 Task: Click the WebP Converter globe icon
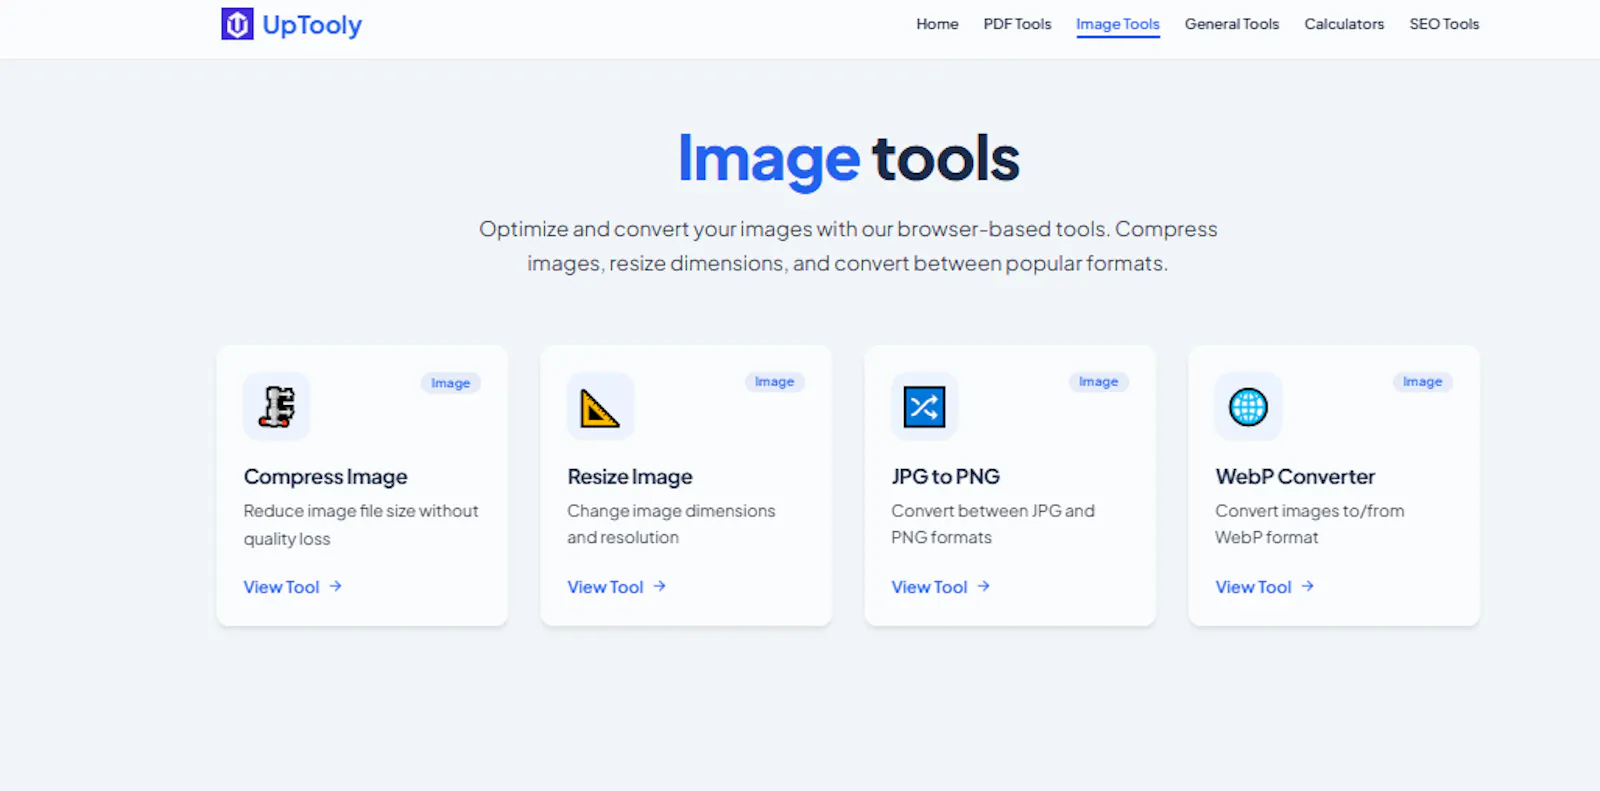(1248, 406)
